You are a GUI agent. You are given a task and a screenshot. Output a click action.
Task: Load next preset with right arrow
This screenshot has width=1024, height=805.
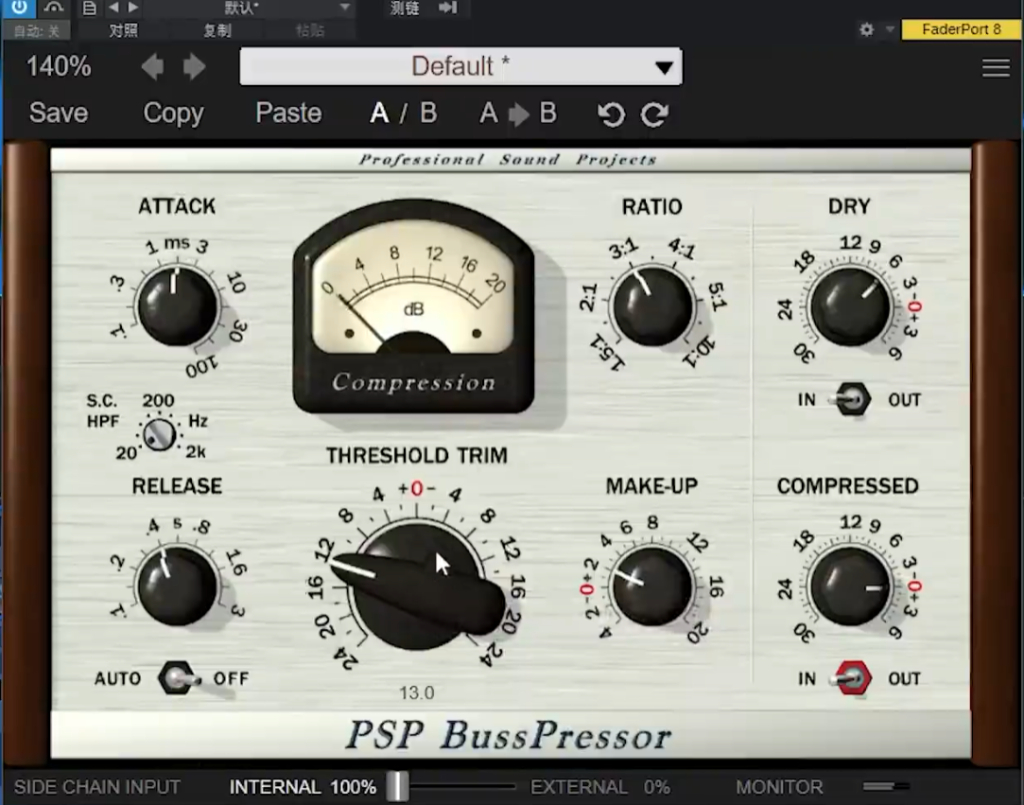(194, 67)
